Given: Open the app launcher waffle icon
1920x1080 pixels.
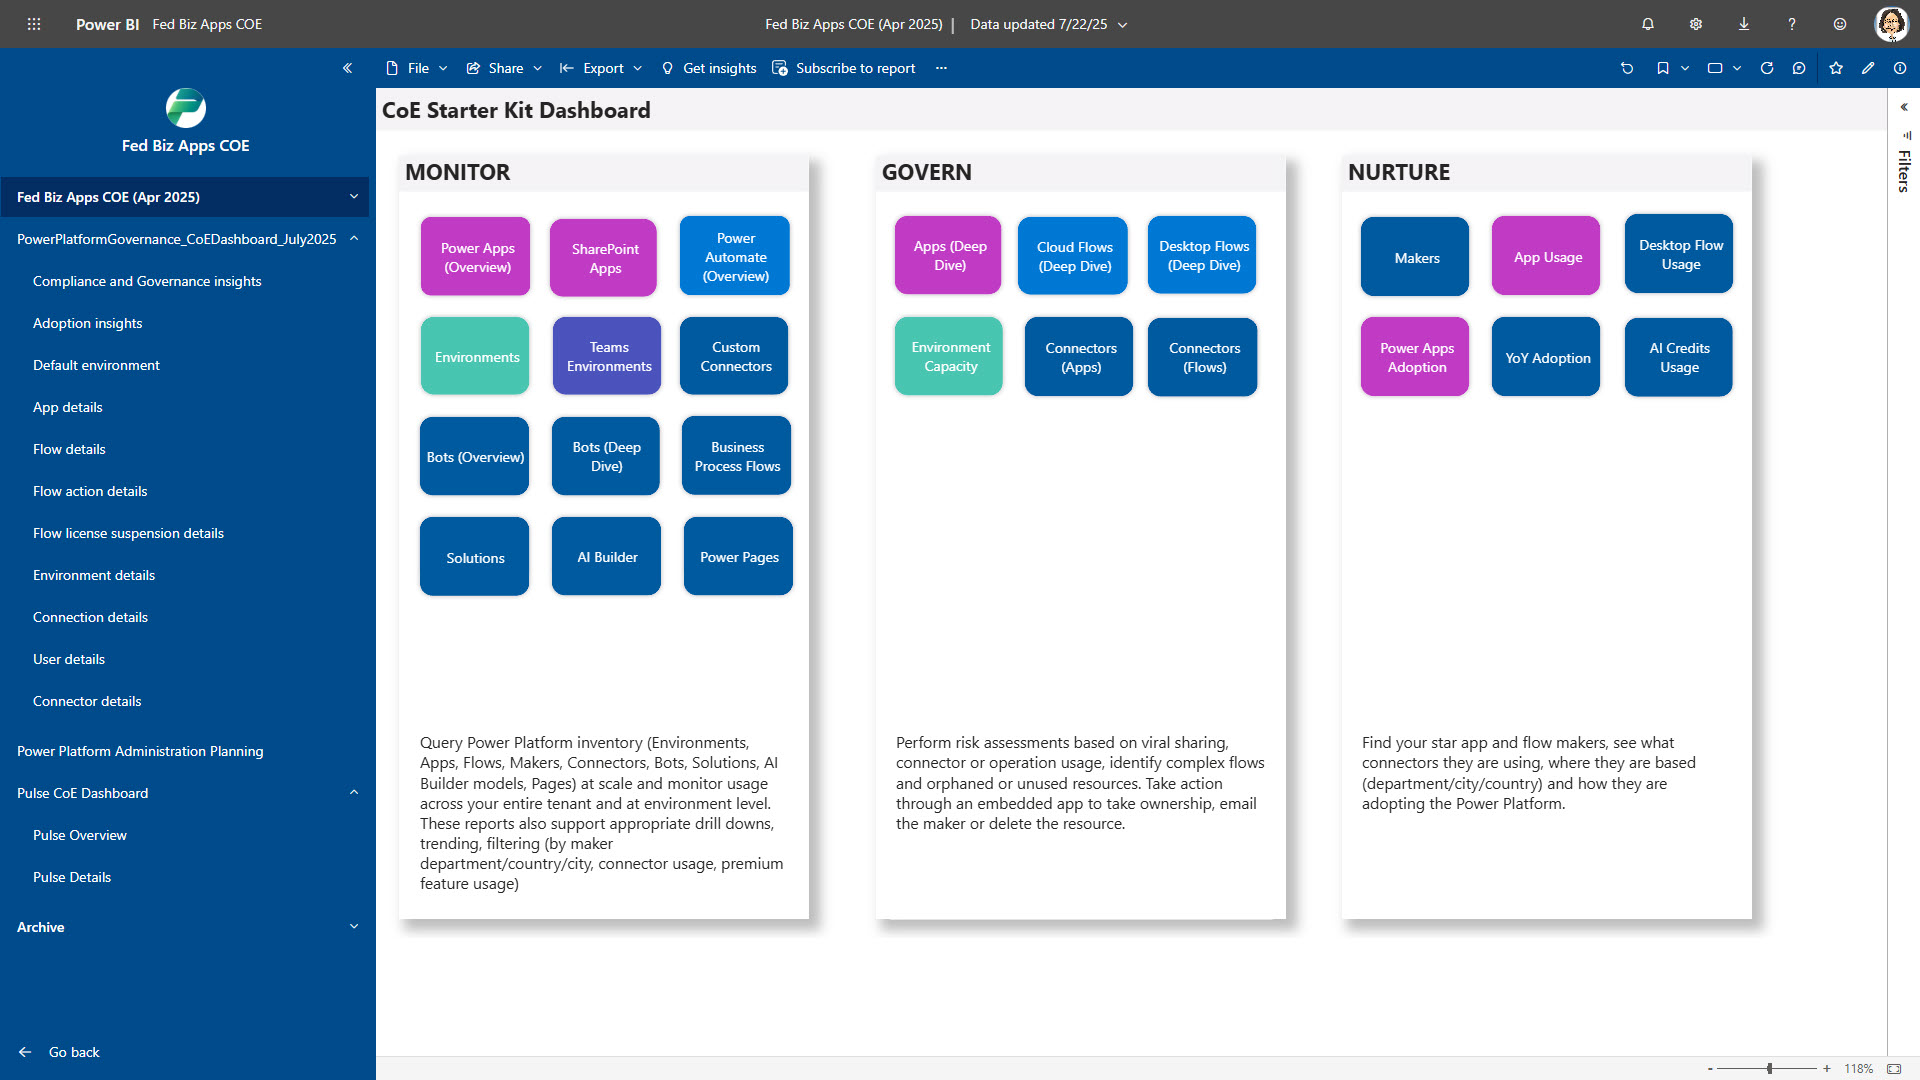Looking at the screenshot, I should click(34, 24).
